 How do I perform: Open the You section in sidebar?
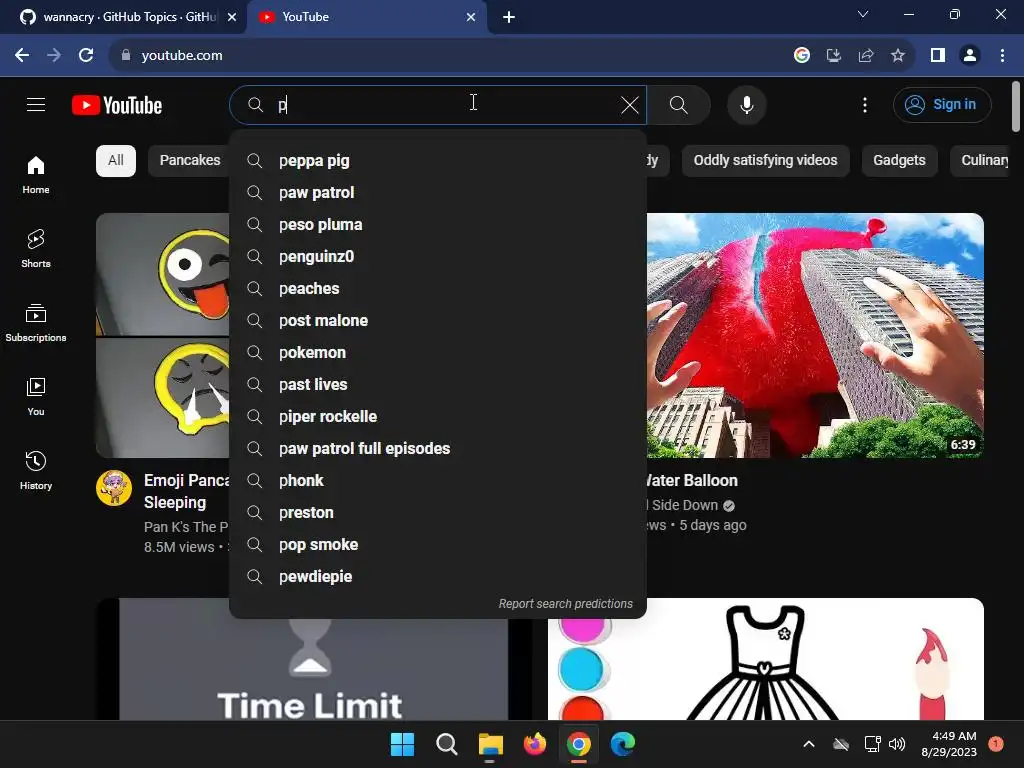36,396
